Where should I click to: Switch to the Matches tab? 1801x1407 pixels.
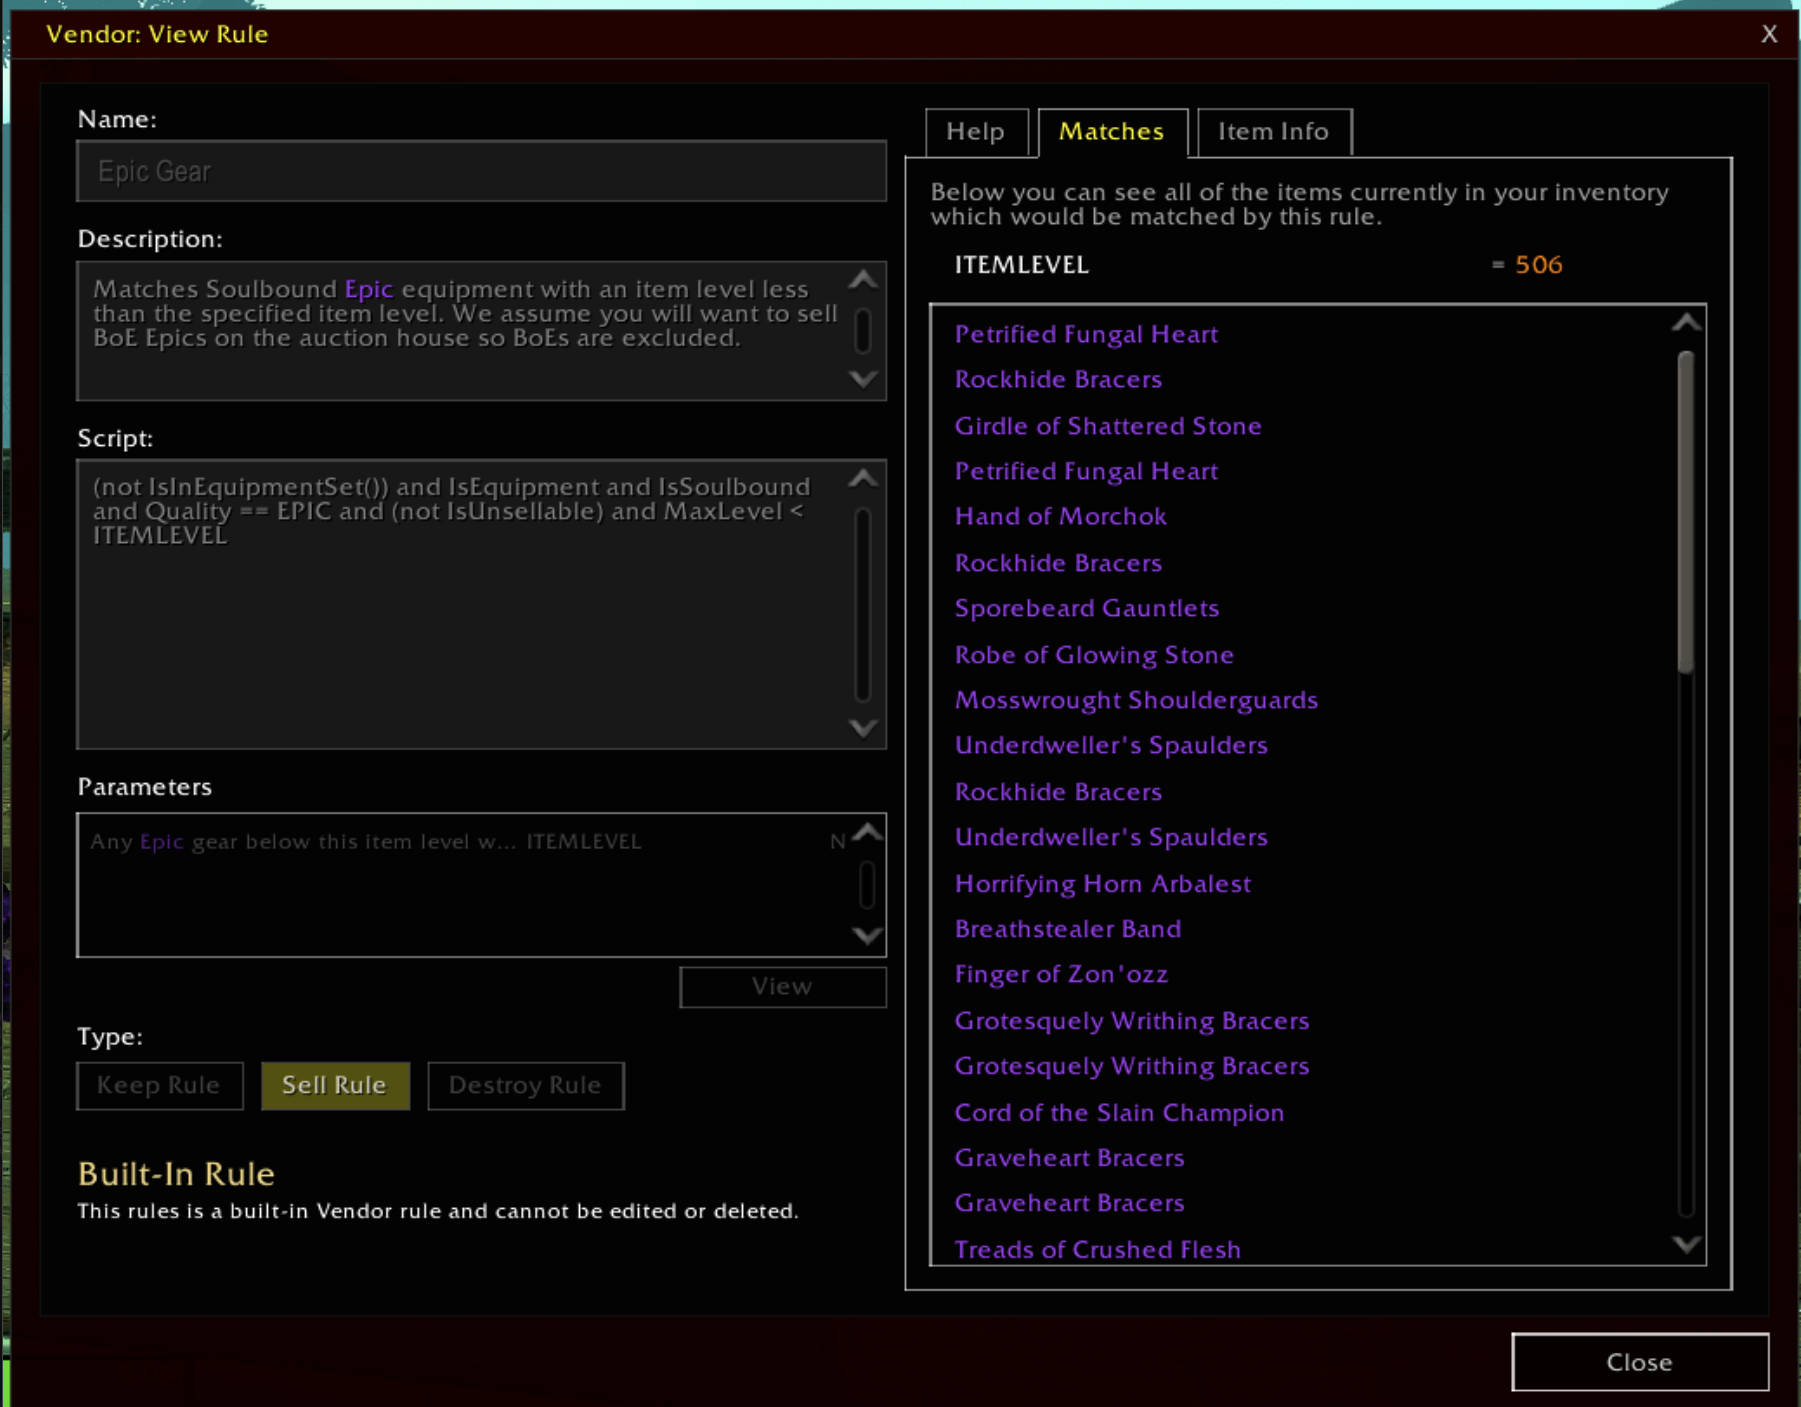point(1112,132)
